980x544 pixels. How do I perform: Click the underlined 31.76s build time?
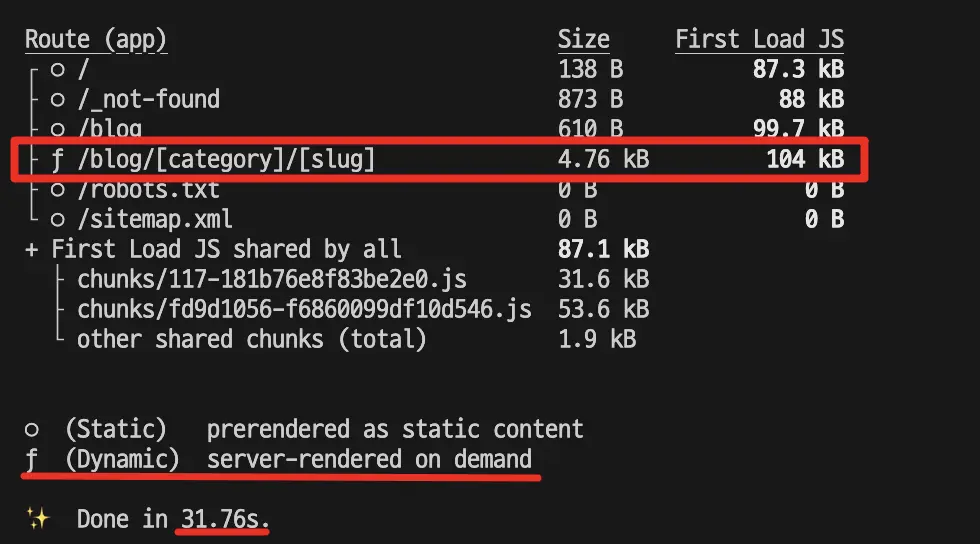tap(225, 519)
